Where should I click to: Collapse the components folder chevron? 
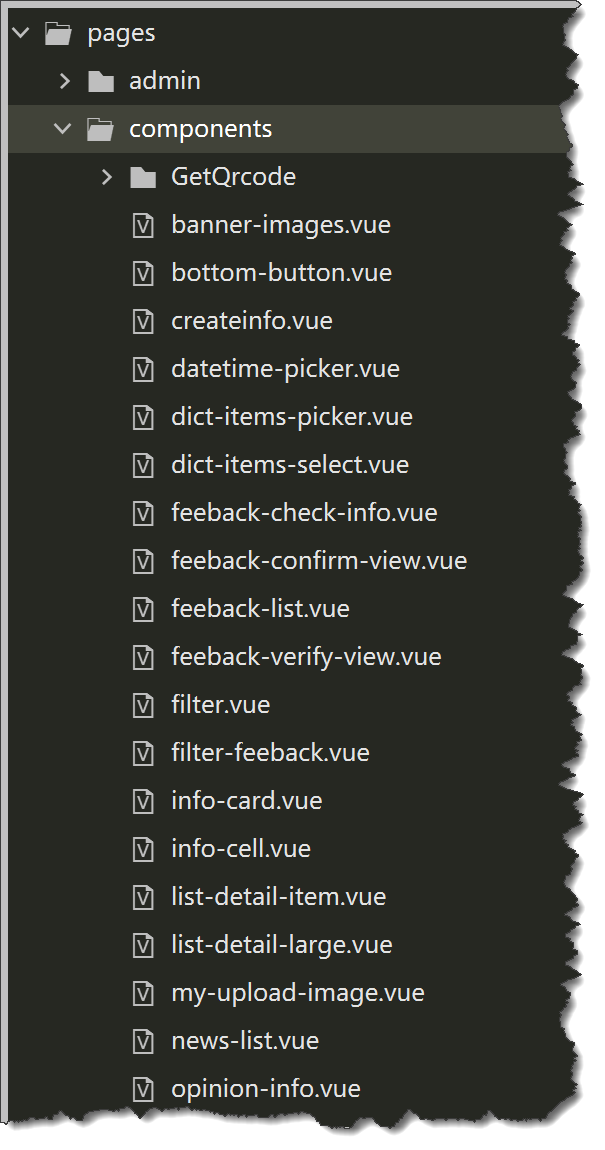point(63,128)
